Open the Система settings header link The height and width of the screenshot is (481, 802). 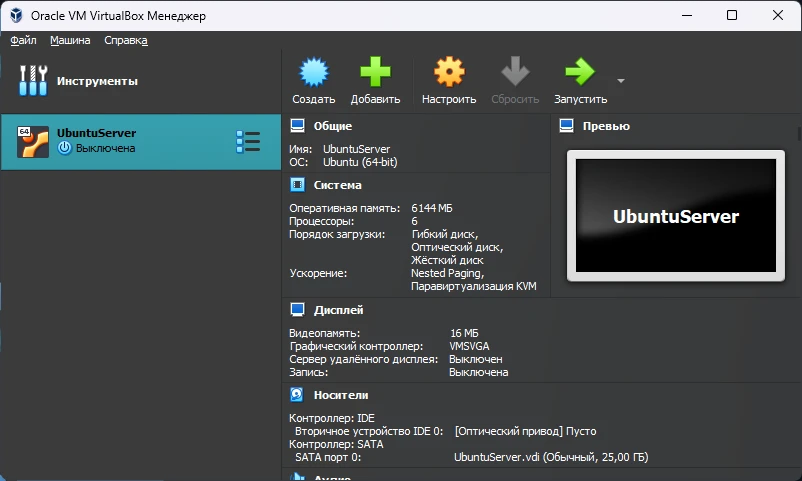(338, 185)
